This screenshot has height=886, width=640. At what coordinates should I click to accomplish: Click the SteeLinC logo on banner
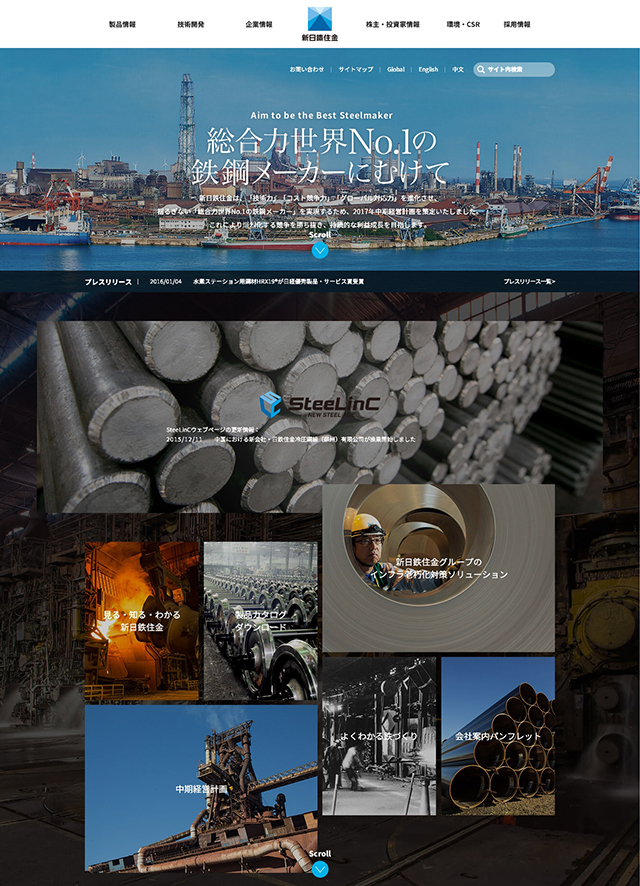[x=304, y=403]
